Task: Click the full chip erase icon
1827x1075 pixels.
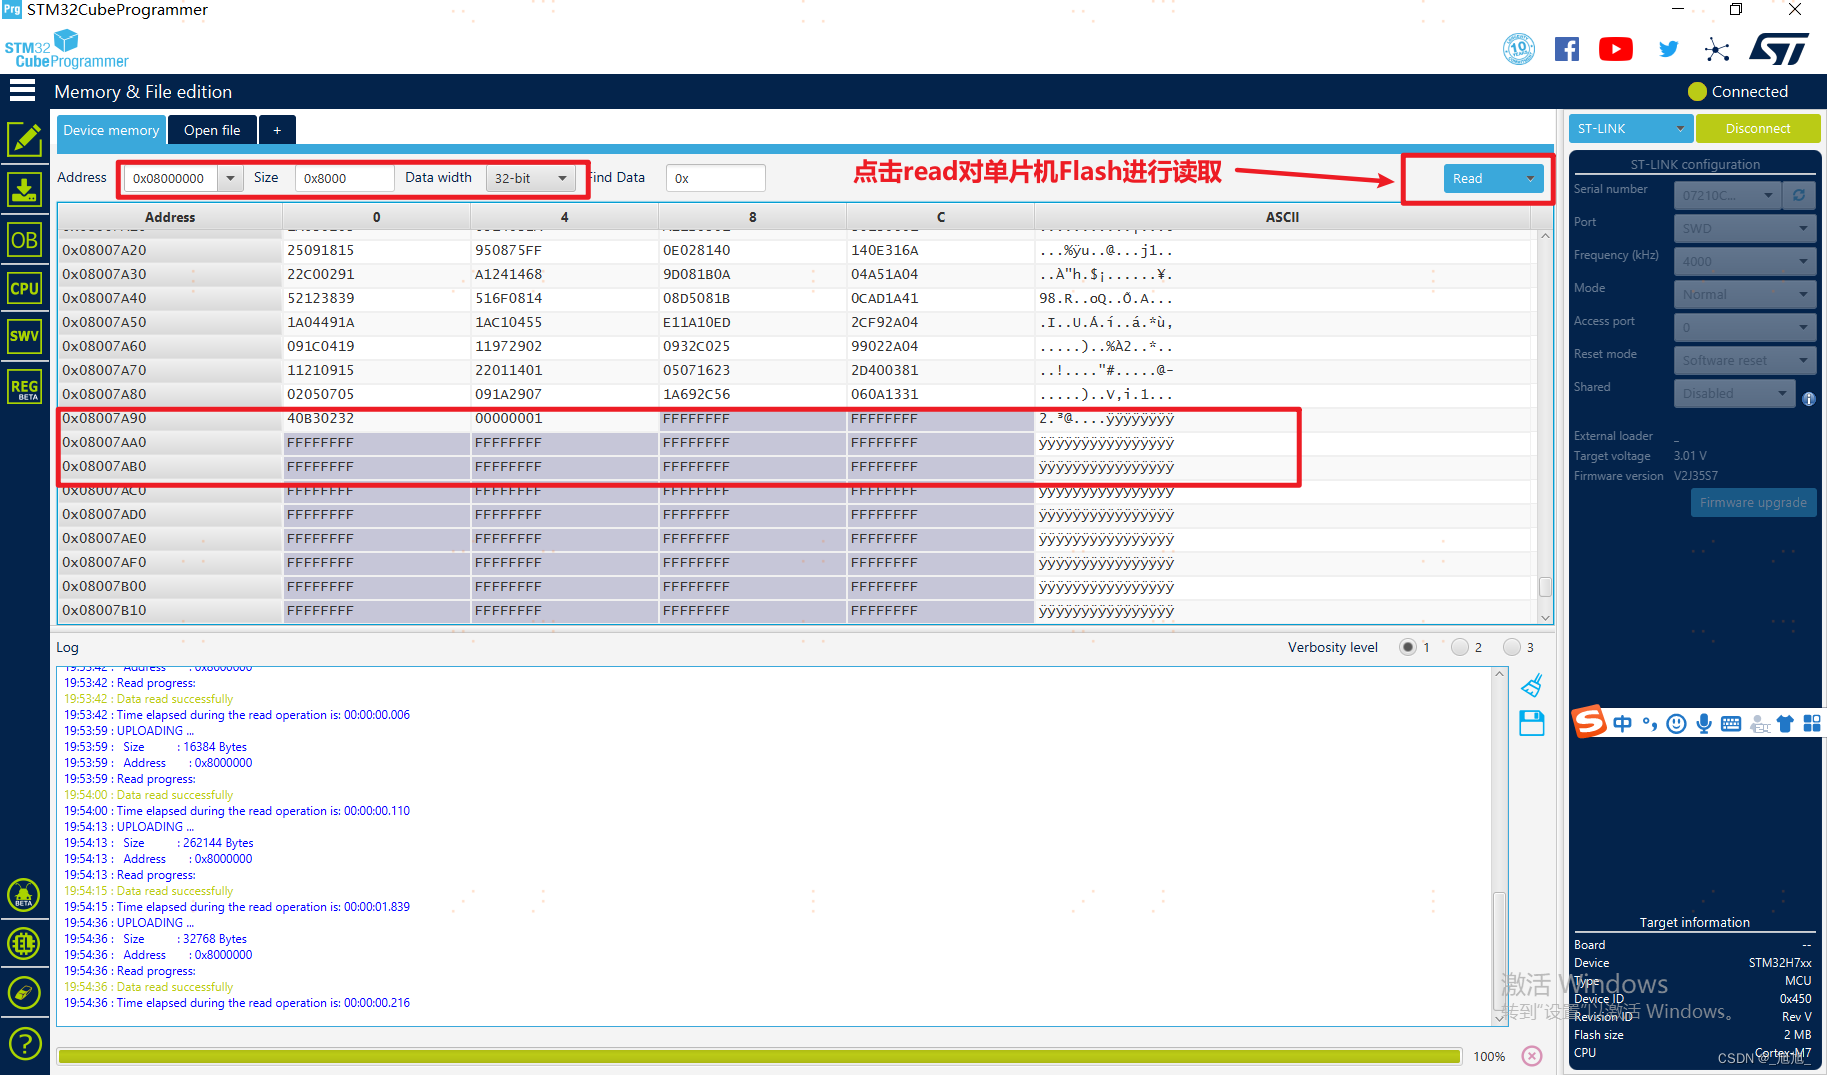Action: (x=24, y=993)
